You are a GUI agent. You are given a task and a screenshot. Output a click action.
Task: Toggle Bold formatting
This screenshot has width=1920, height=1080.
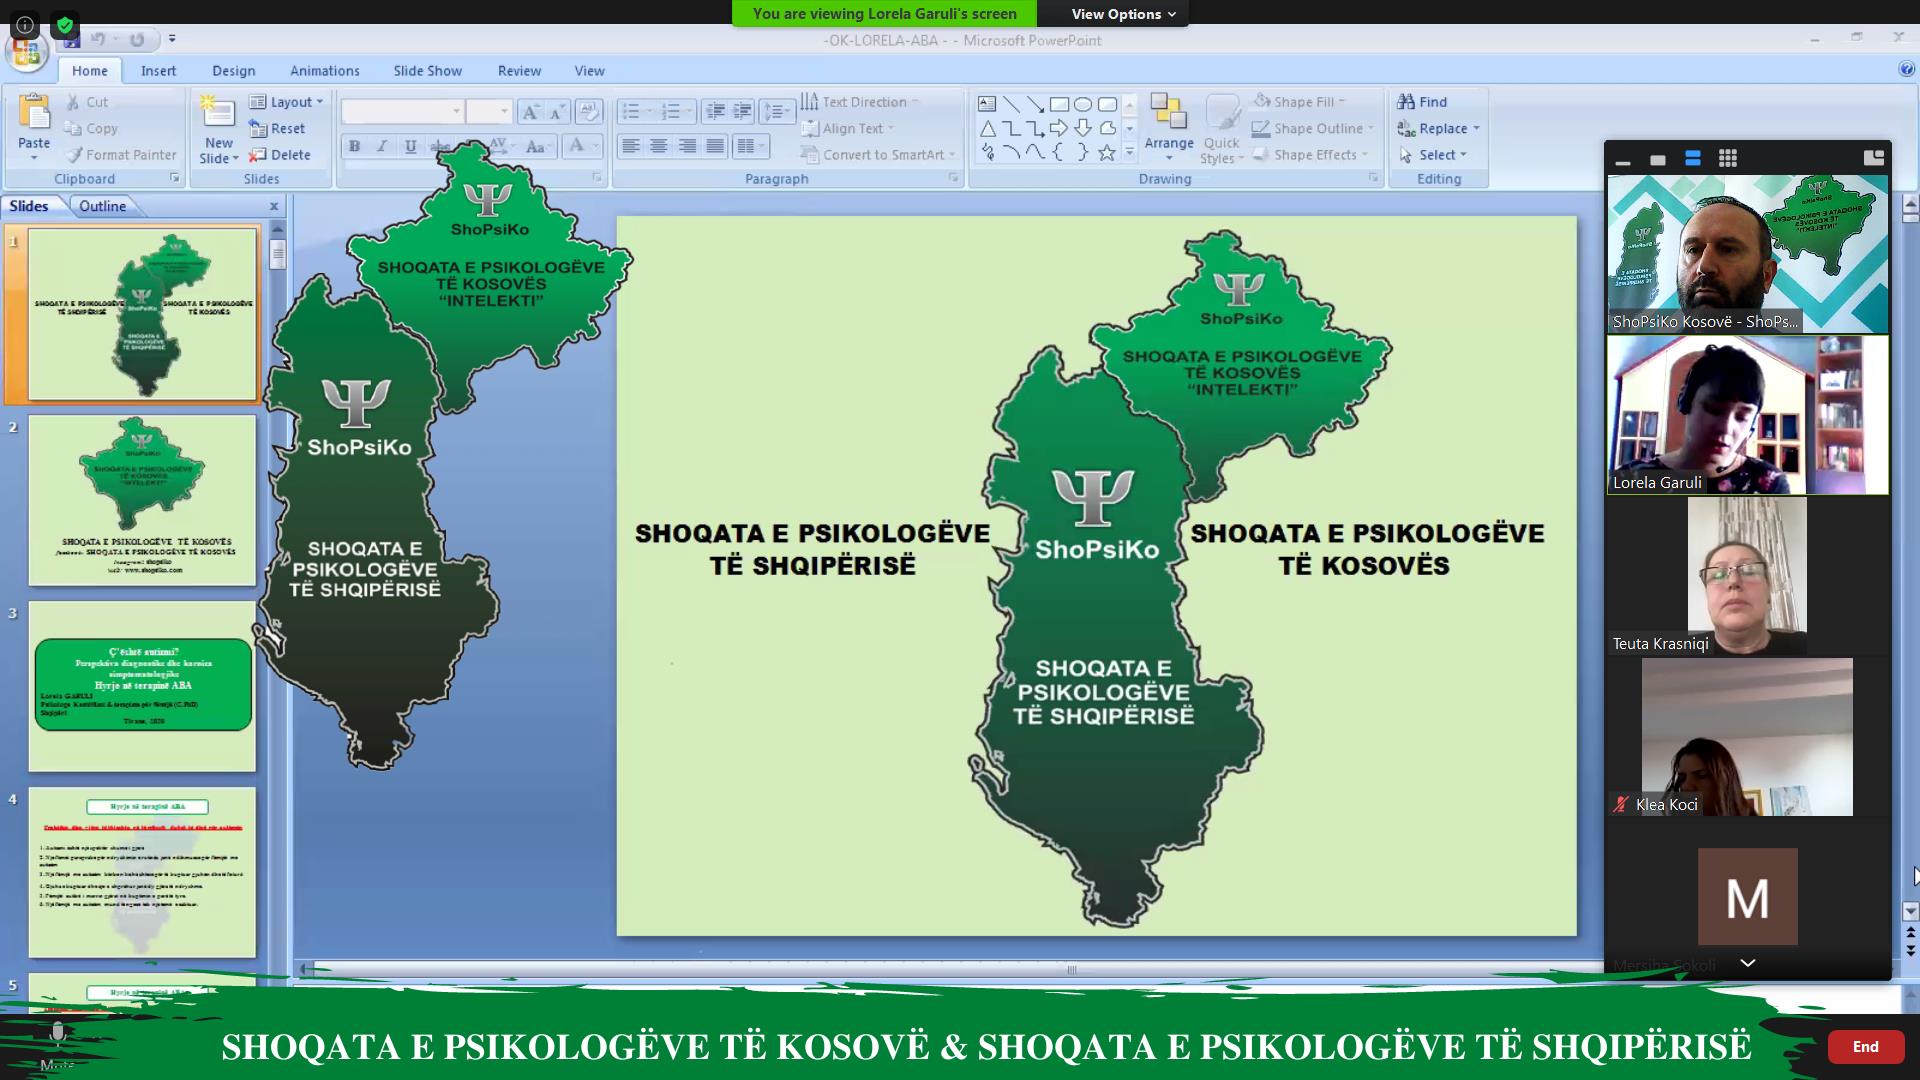pyautogui.click(x=354, y=146)
